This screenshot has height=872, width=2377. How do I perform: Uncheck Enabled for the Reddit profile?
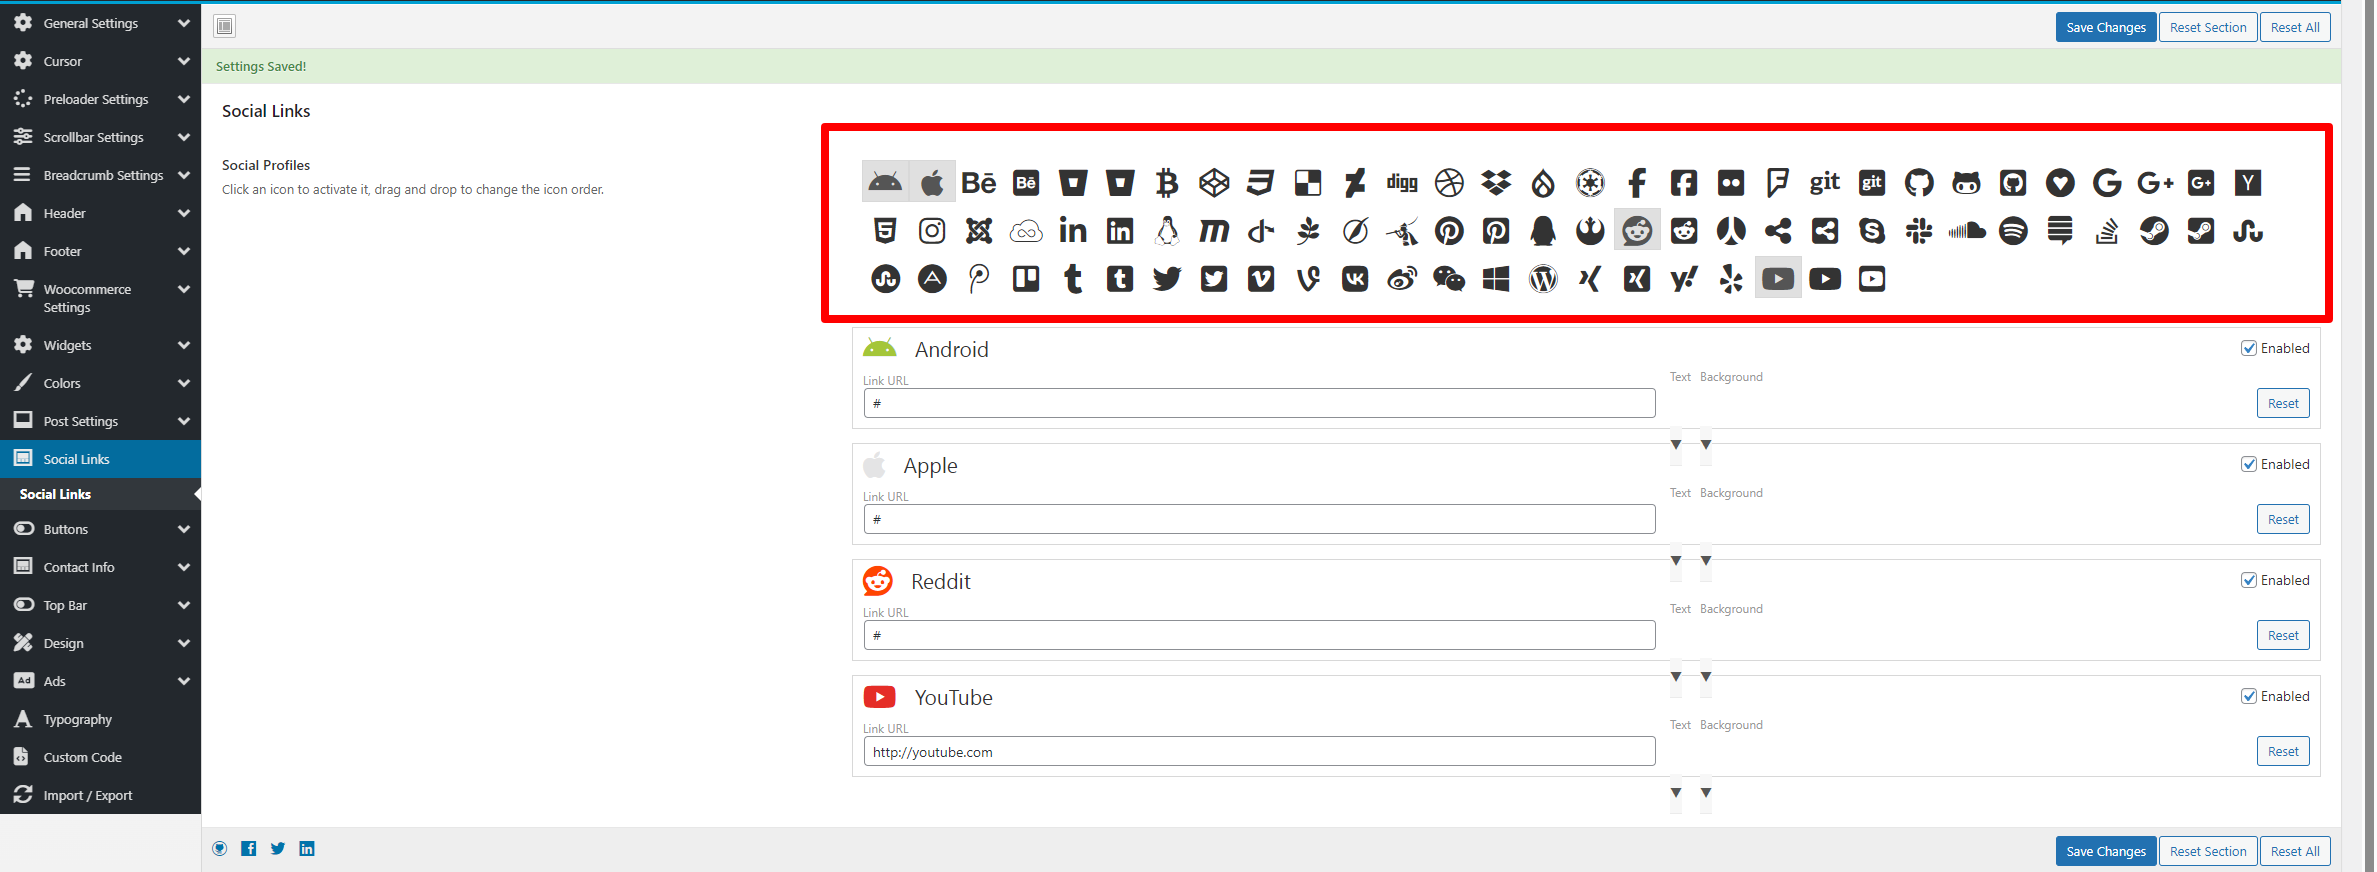[2248, 580]
